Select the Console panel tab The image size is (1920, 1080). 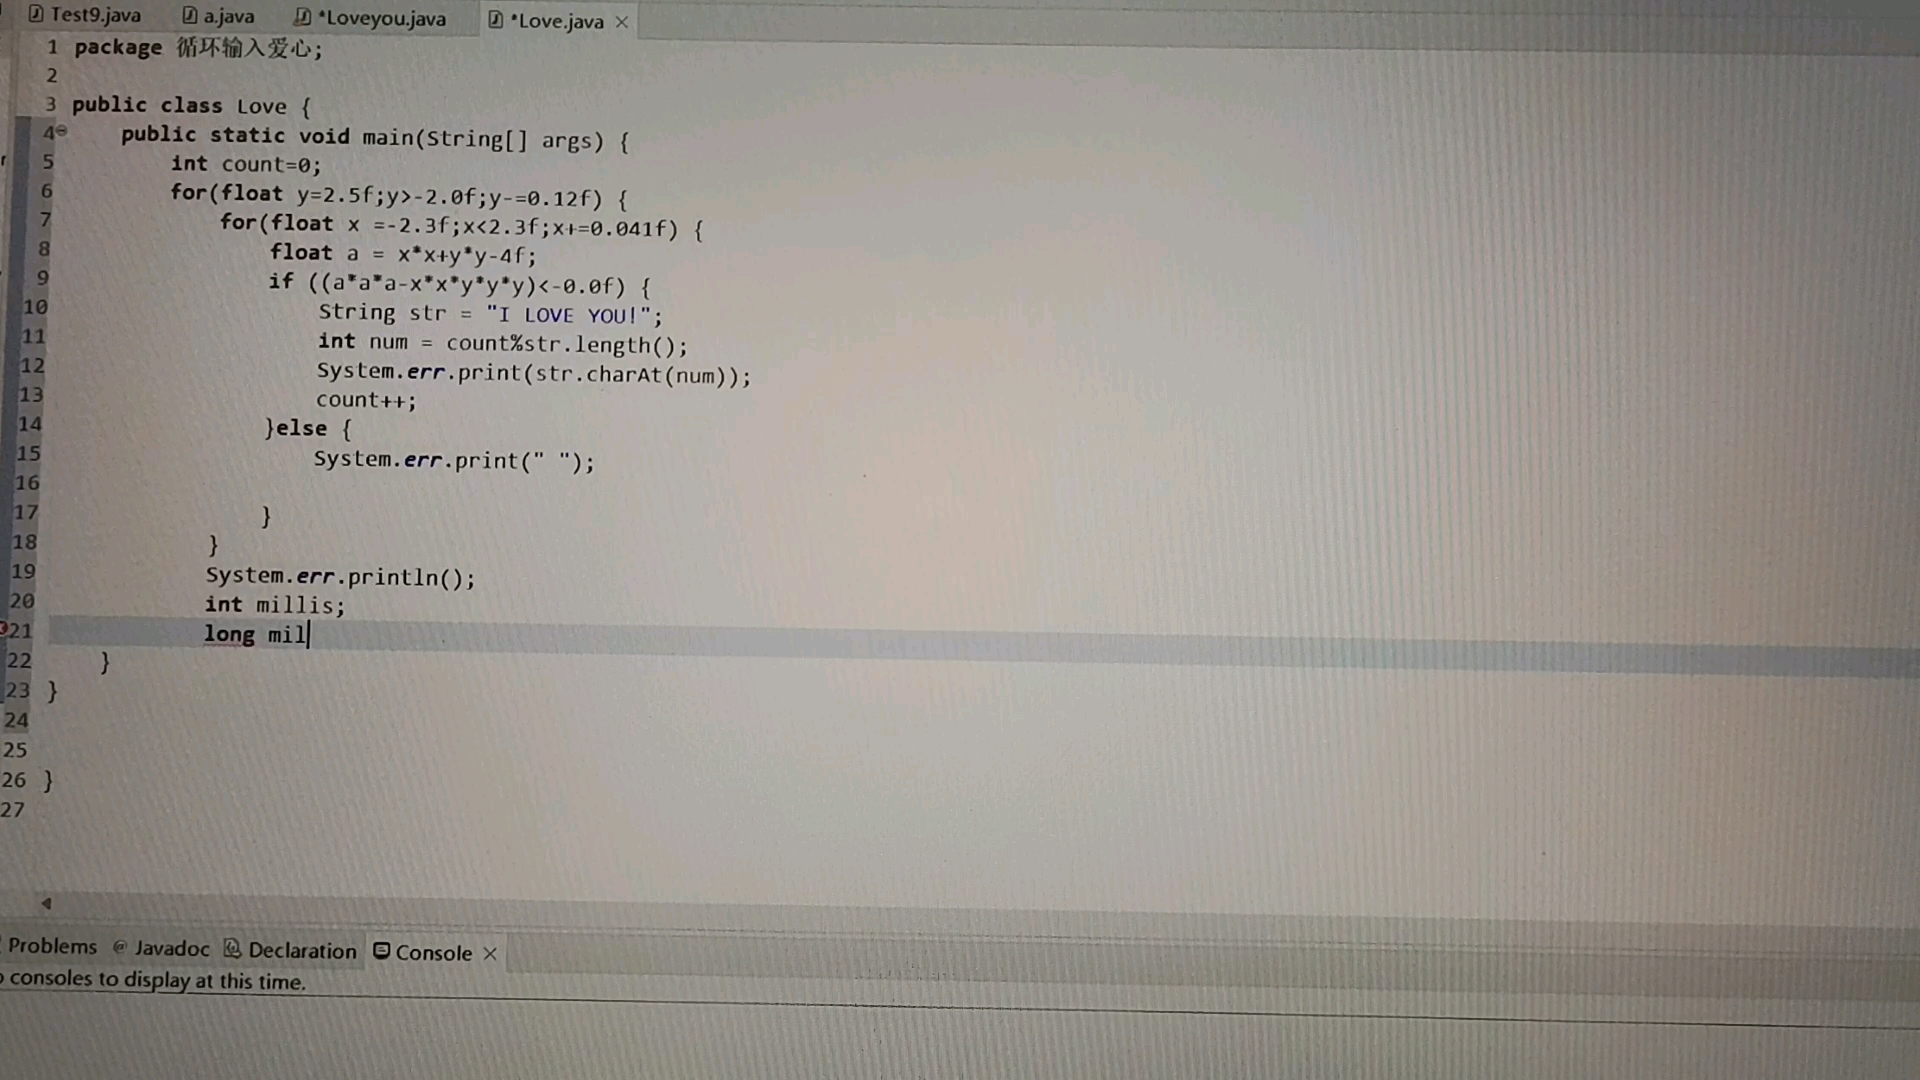[433, 951]
